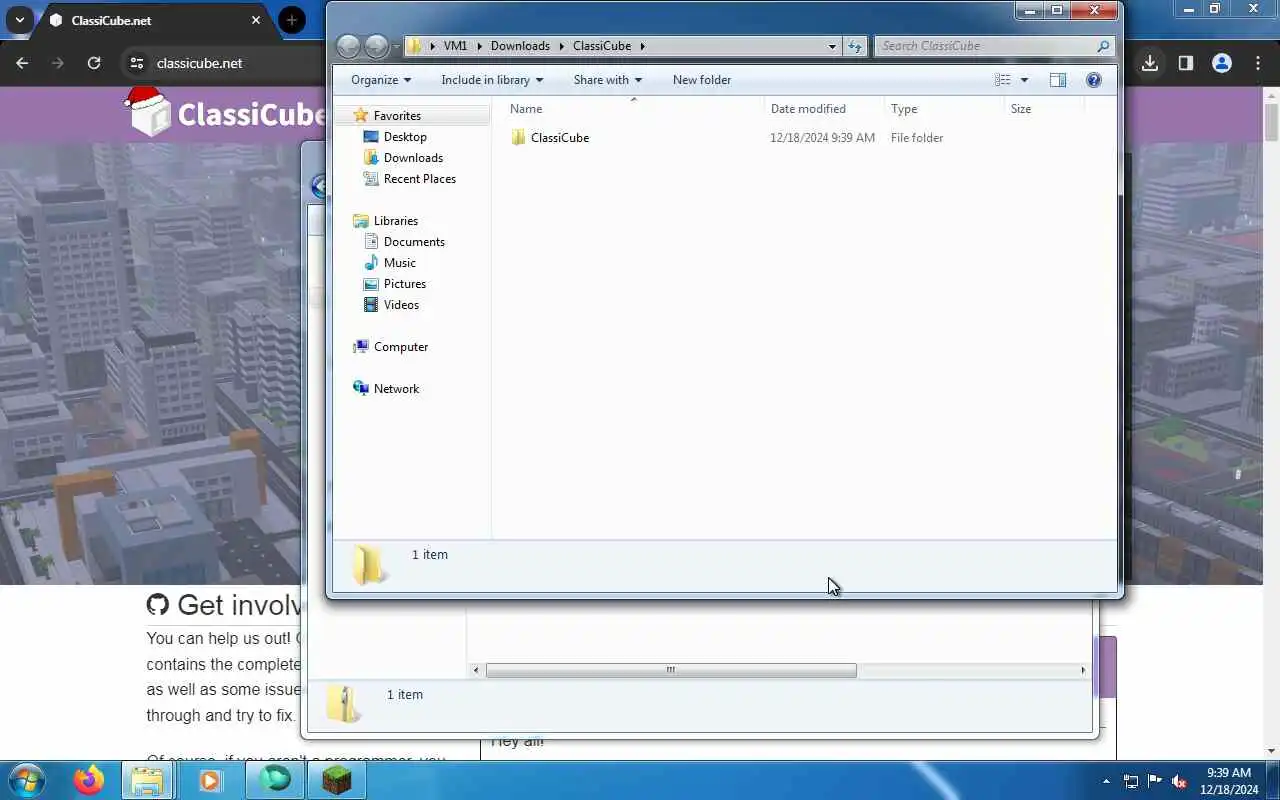
Task: Click the Action Center flag tray icon
Action: (x=1155, y=781)
